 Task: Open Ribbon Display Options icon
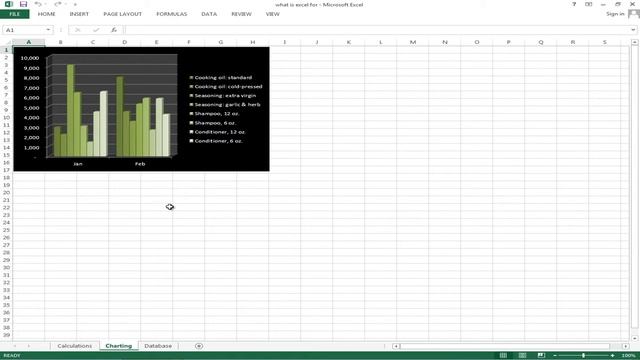point(588,4)
